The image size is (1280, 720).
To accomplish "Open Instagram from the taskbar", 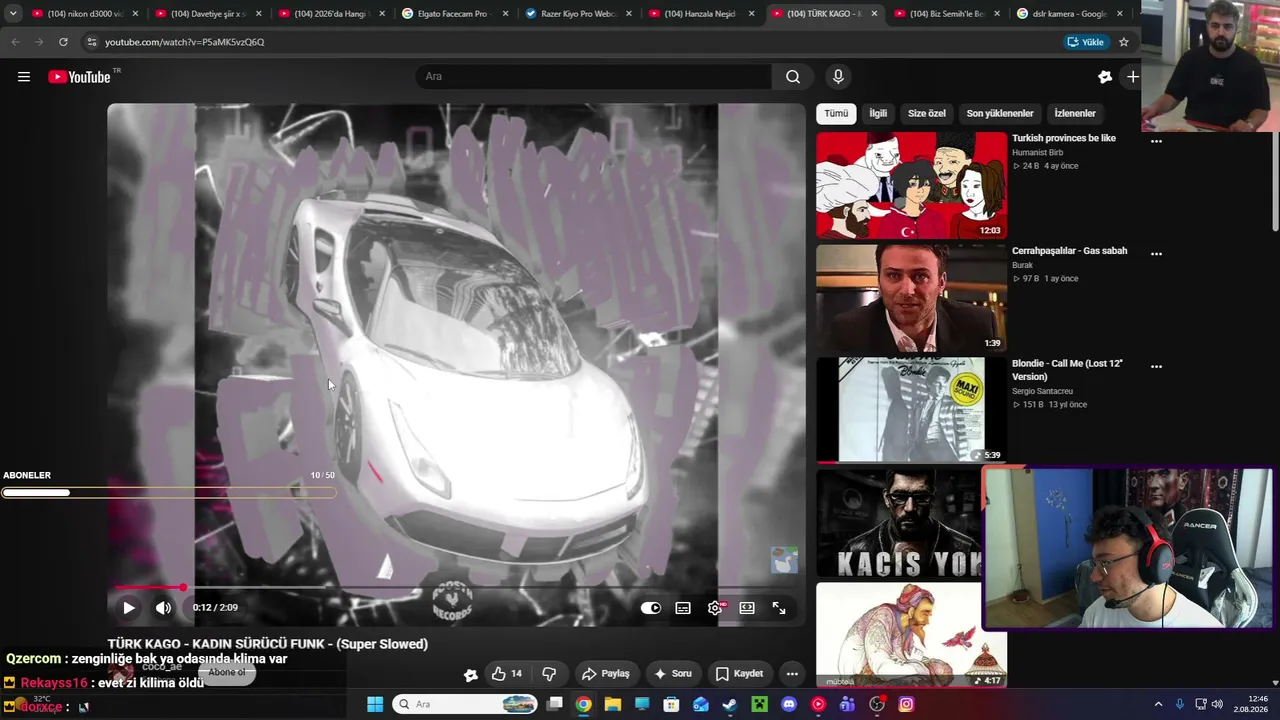I will [x=906, y=704].
